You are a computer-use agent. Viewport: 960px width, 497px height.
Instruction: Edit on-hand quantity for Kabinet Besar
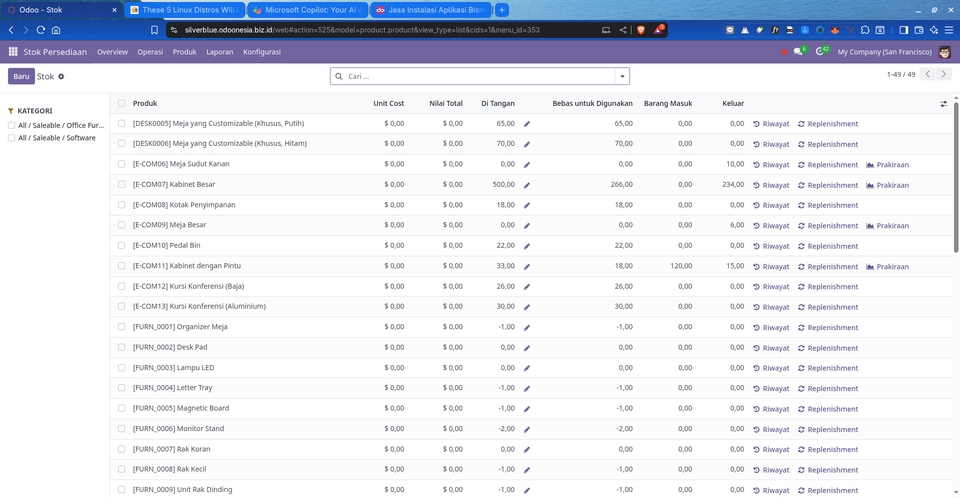pos(527,185)
